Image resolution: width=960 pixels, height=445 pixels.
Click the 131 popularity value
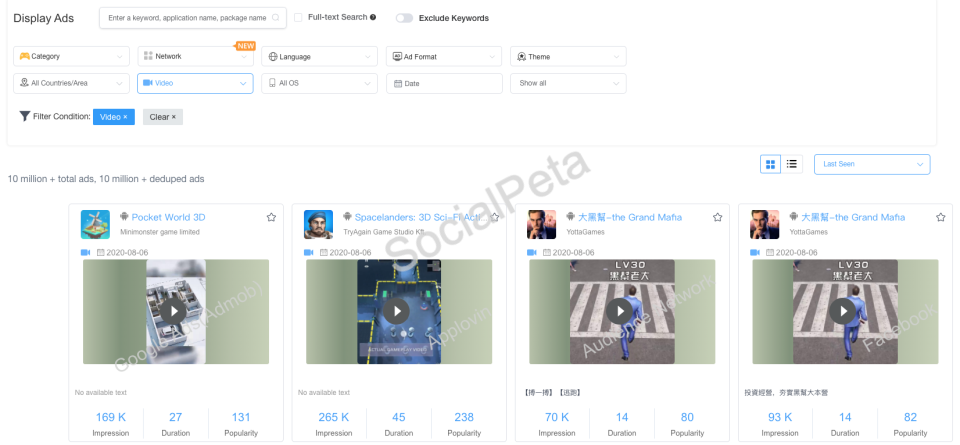click(241, 417)
